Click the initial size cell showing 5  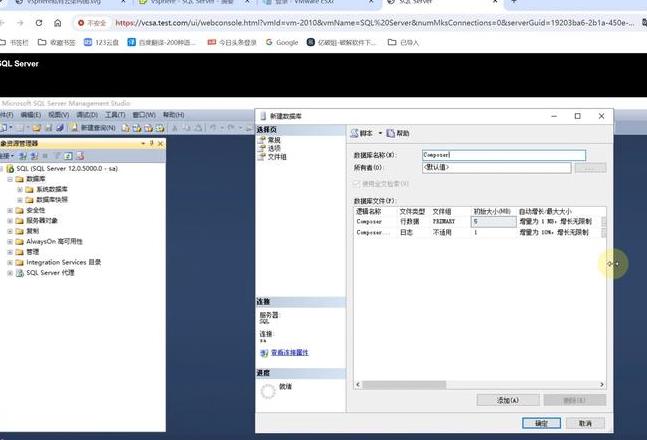pos(494,222)
